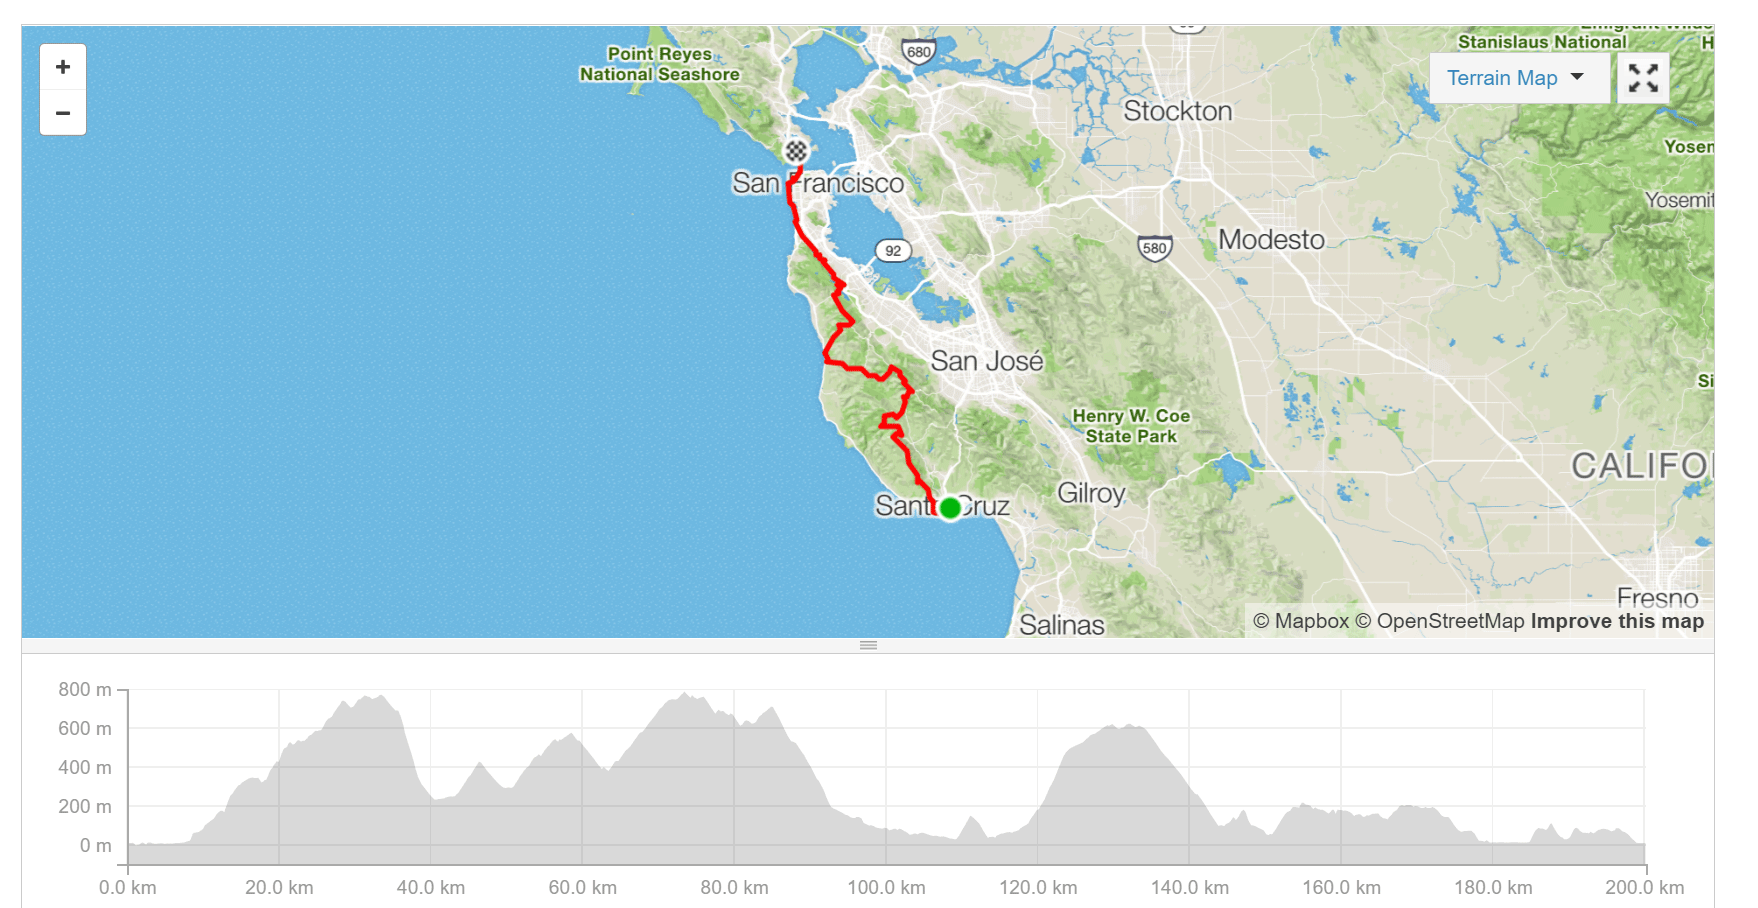Click the Highway 92 shield icon
Screen dimensions: 1758x908
pos(893,251)
